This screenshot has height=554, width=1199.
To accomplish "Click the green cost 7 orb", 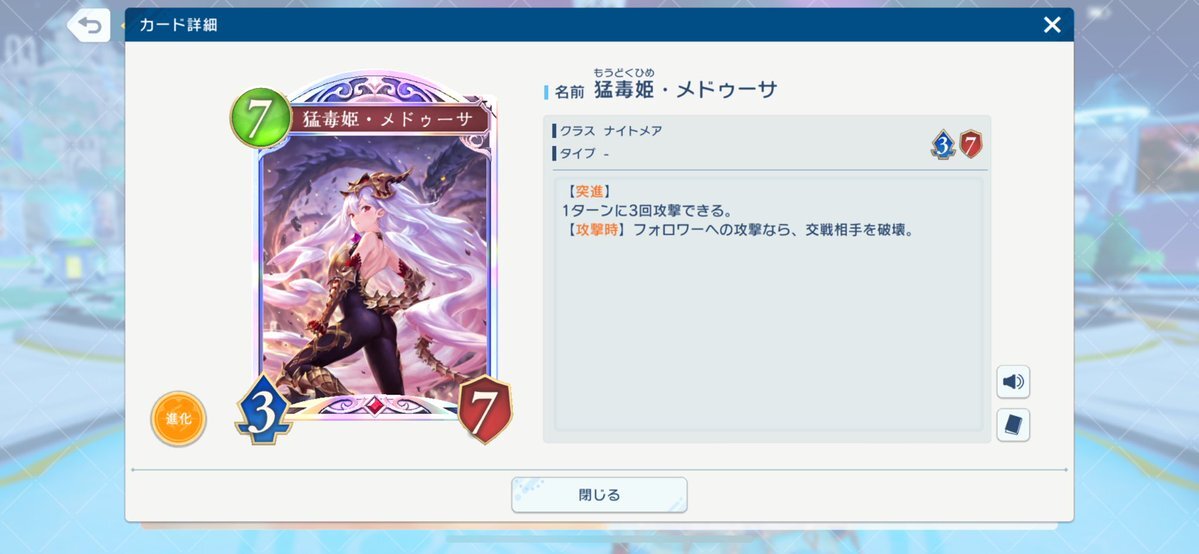I will point(261,118).
